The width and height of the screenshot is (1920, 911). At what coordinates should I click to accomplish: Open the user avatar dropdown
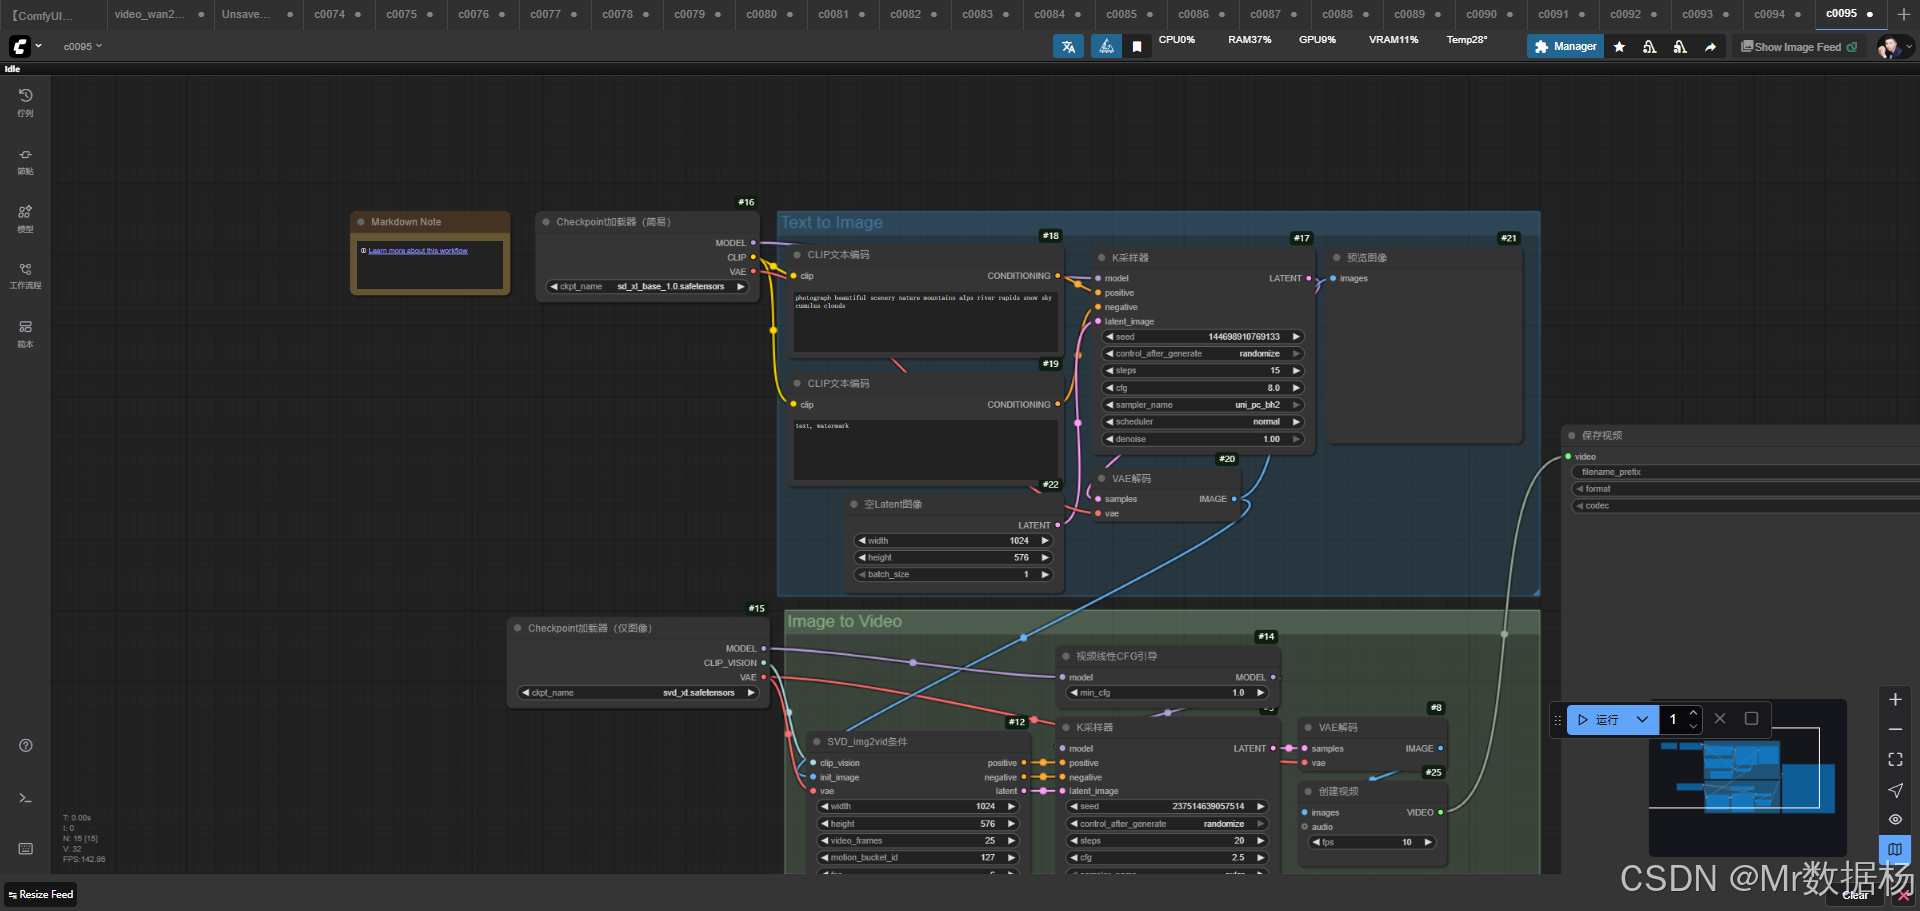(x=1895, y=47)
